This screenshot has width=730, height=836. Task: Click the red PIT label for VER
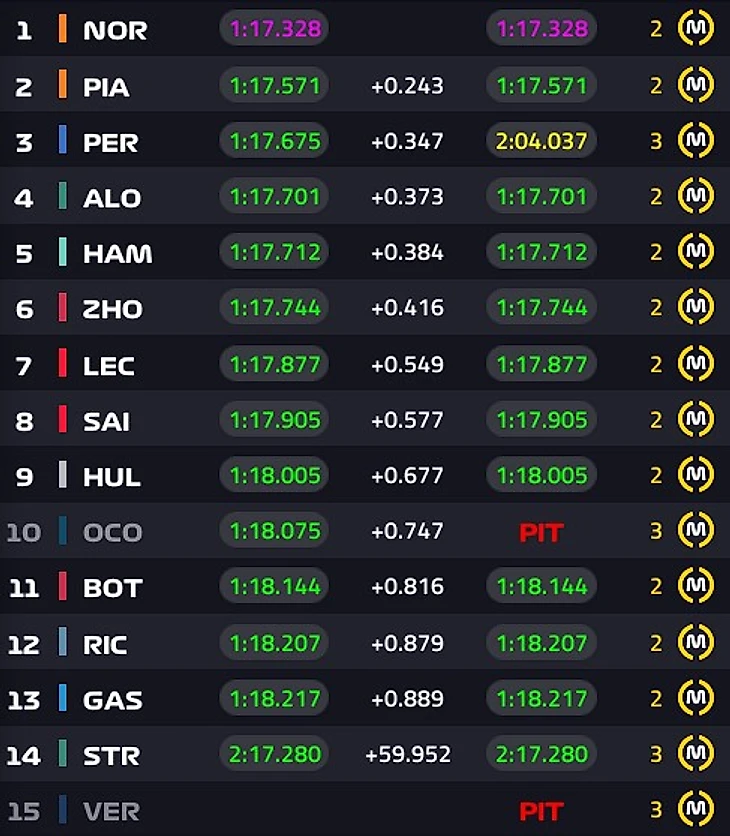(541, 811)
